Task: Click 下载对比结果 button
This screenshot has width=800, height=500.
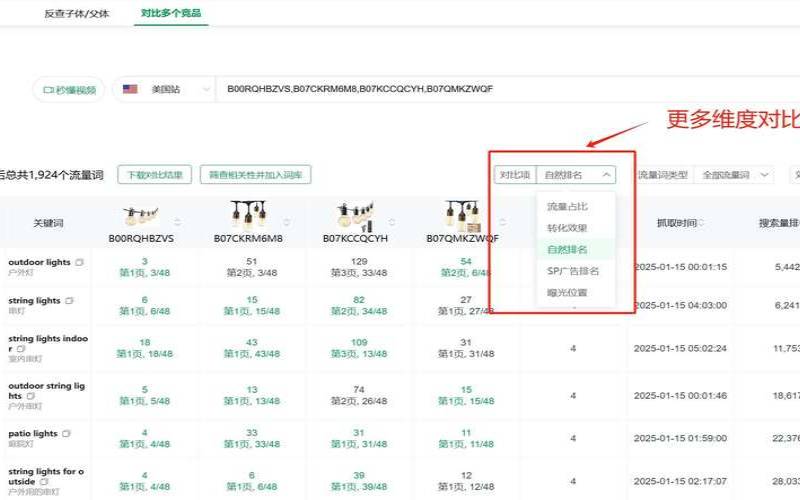Action: pos(155,174)
